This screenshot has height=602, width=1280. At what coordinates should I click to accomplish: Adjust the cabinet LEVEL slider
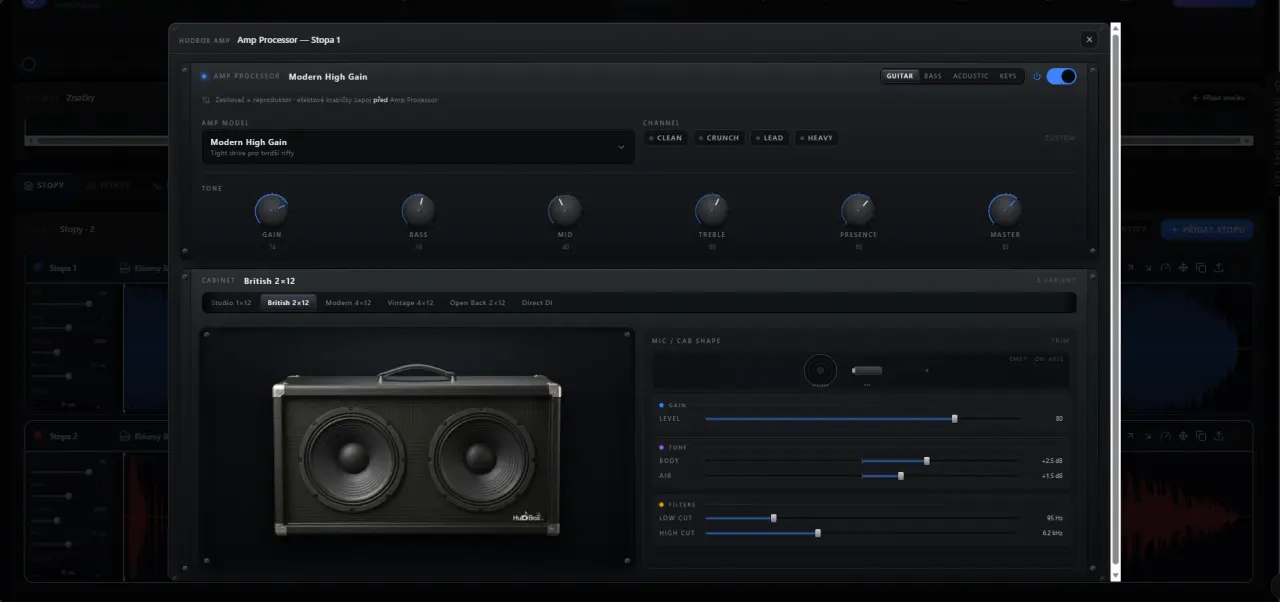coord(862,419)
